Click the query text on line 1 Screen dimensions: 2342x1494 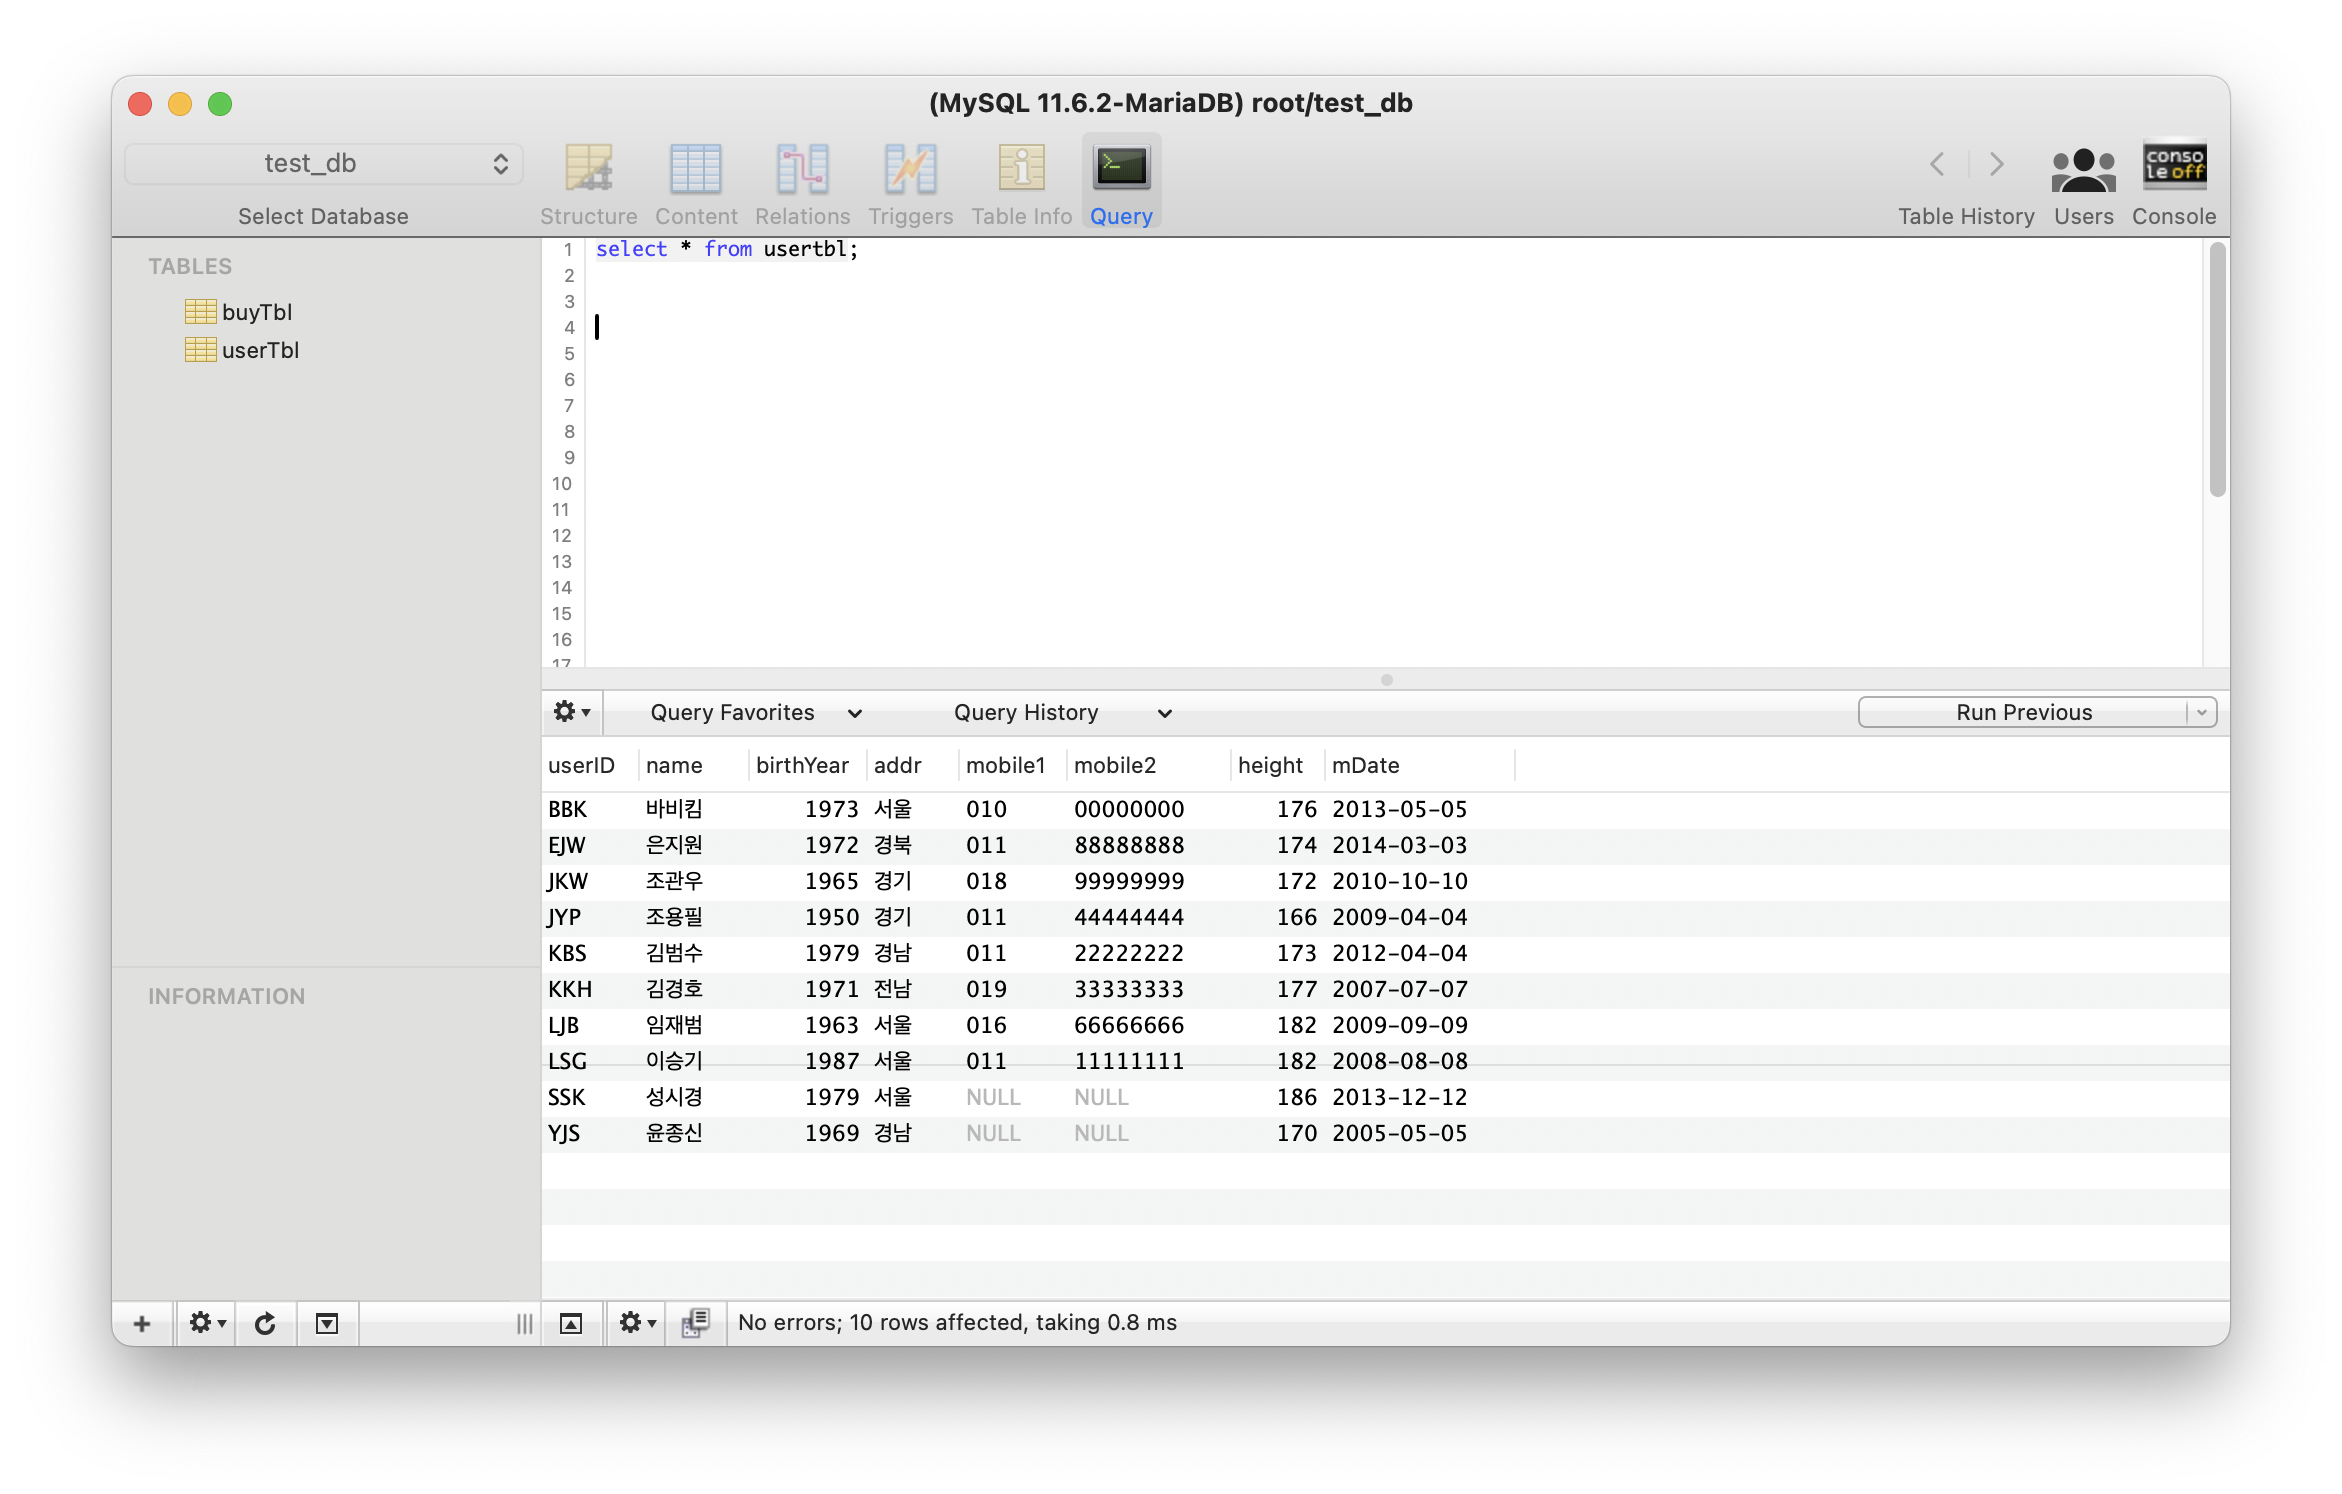[727, 249]
